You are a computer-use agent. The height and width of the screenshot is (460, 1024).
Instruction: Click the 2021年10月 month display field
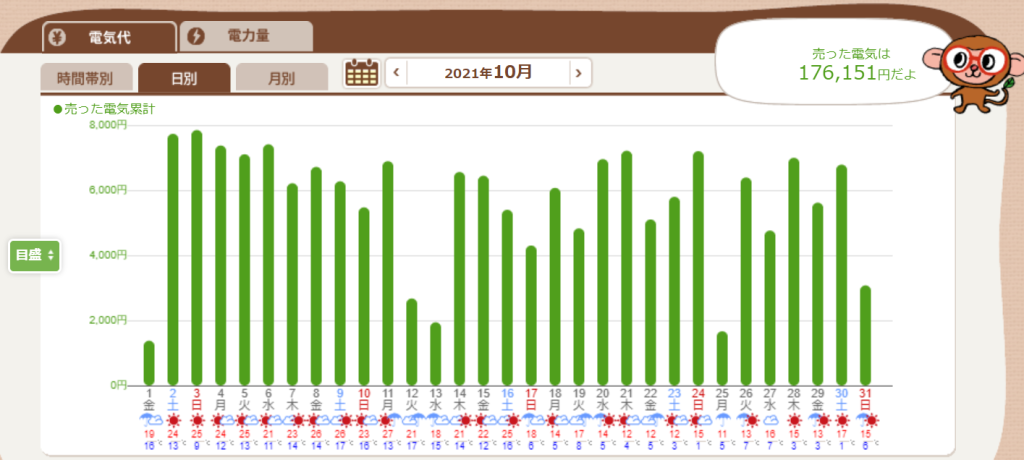point(488,73)
